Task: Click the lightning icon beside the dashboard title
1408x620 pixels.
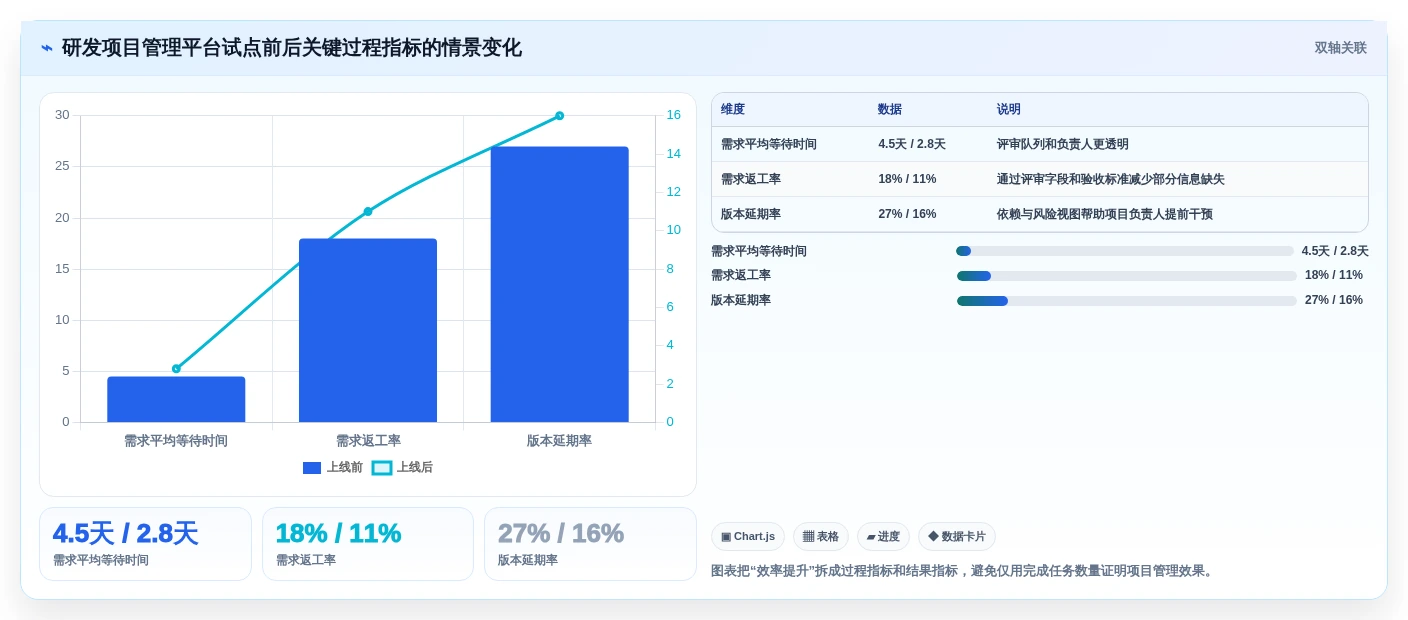Action: coord(47,48)
